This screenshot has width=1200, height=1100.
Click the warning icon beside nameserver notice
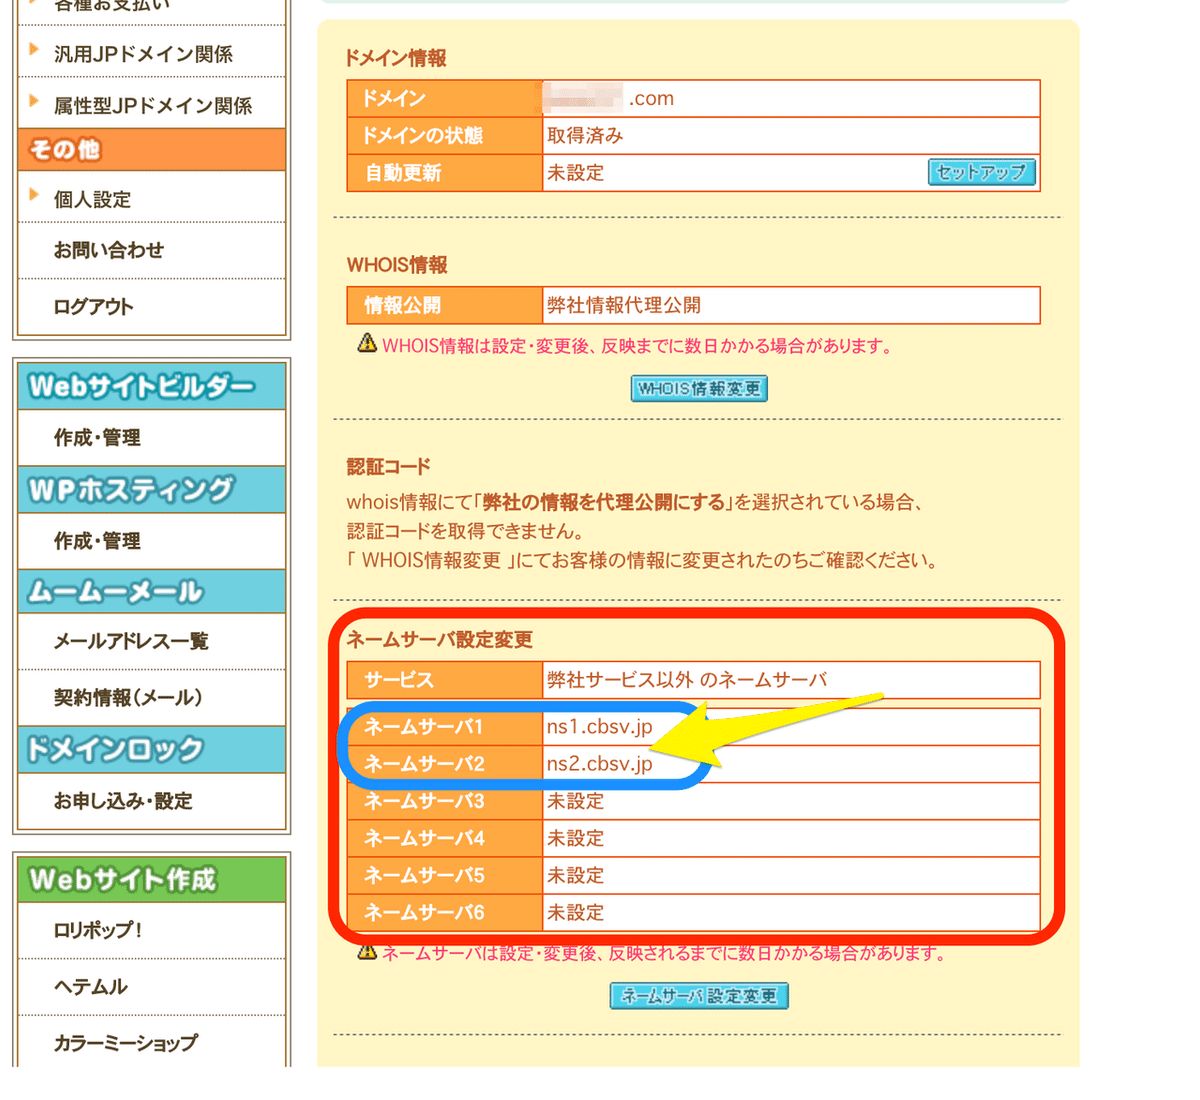point(364,956)
